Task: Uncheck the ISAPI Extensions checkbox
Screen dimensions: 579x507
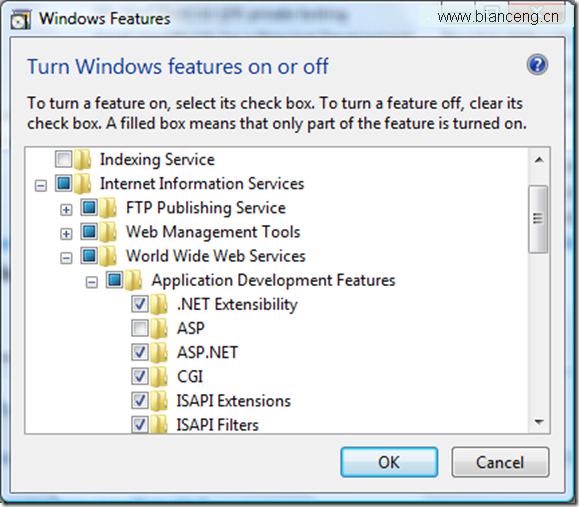Action: point(140,401)
